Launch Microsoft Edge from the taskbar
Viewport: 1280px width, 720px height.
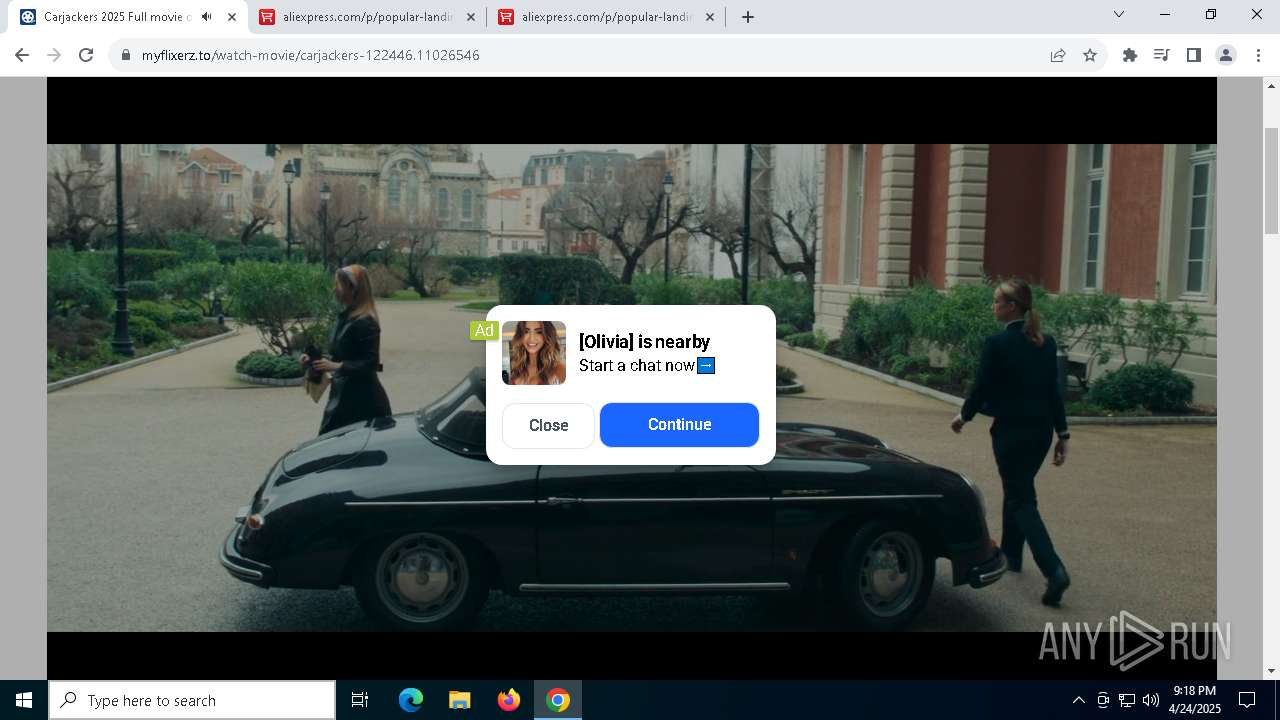411,700
